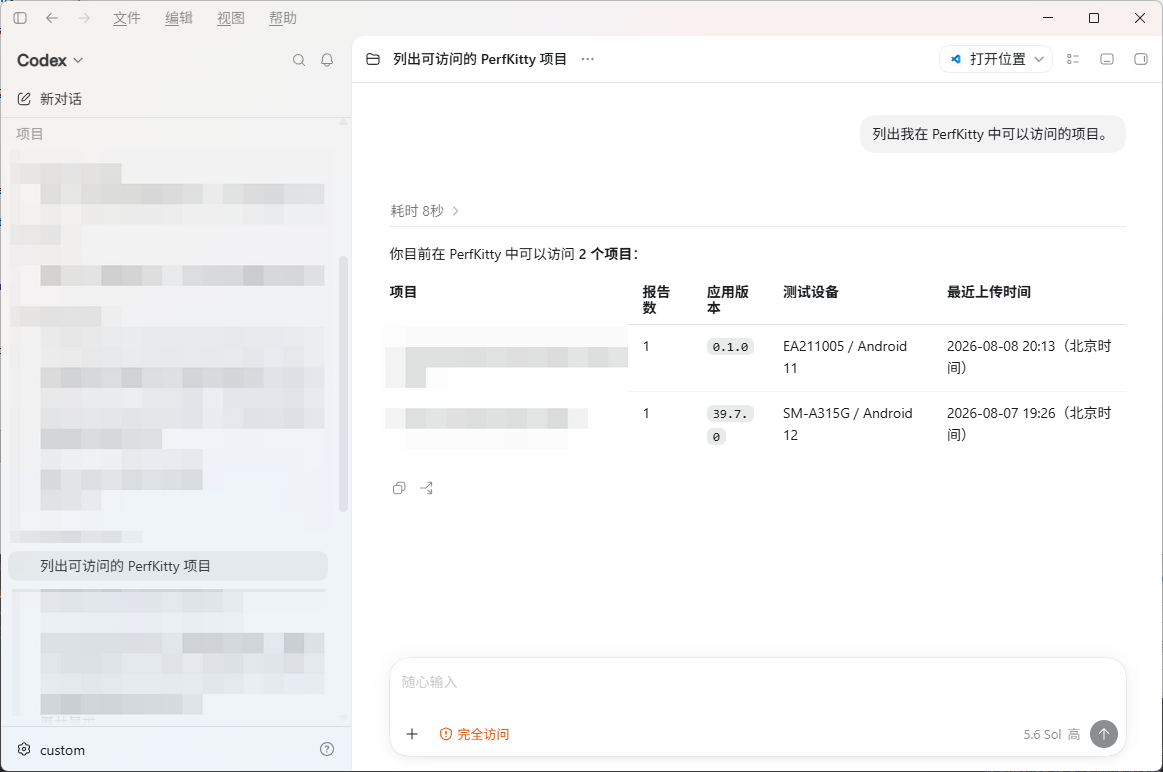Screen dimensions: 1163x772
Task: Open the notifications bell
Action: 327,60
